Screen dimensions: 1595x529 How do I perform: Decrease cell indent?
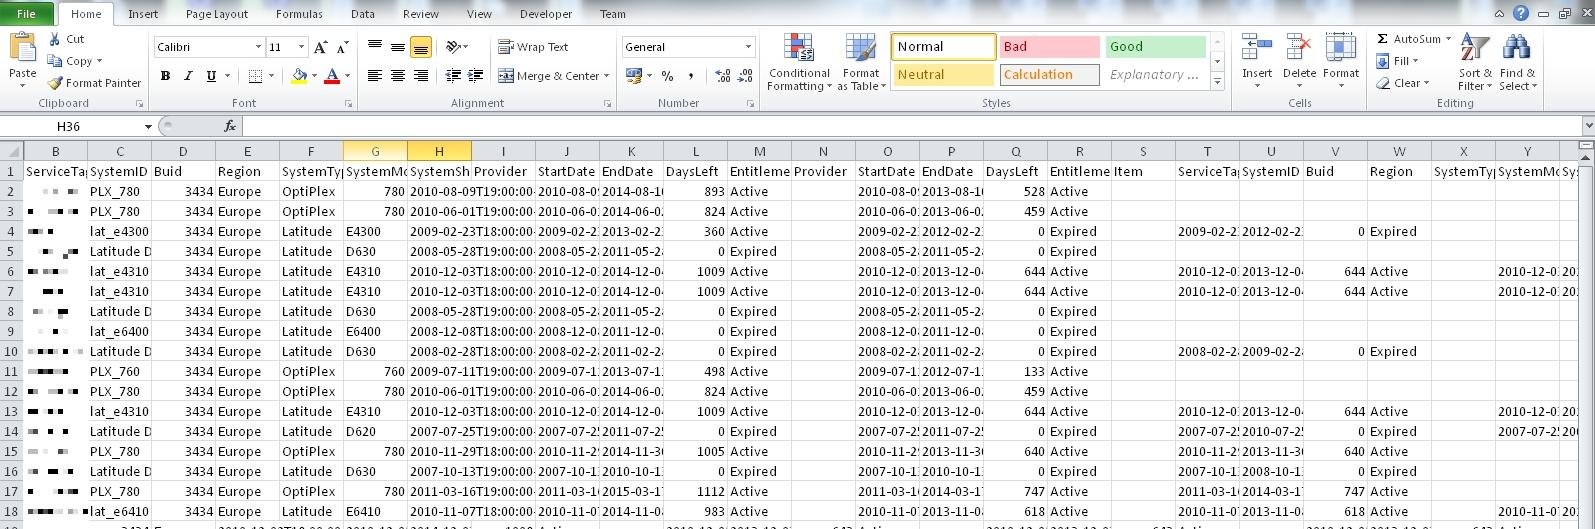[453, 76]
